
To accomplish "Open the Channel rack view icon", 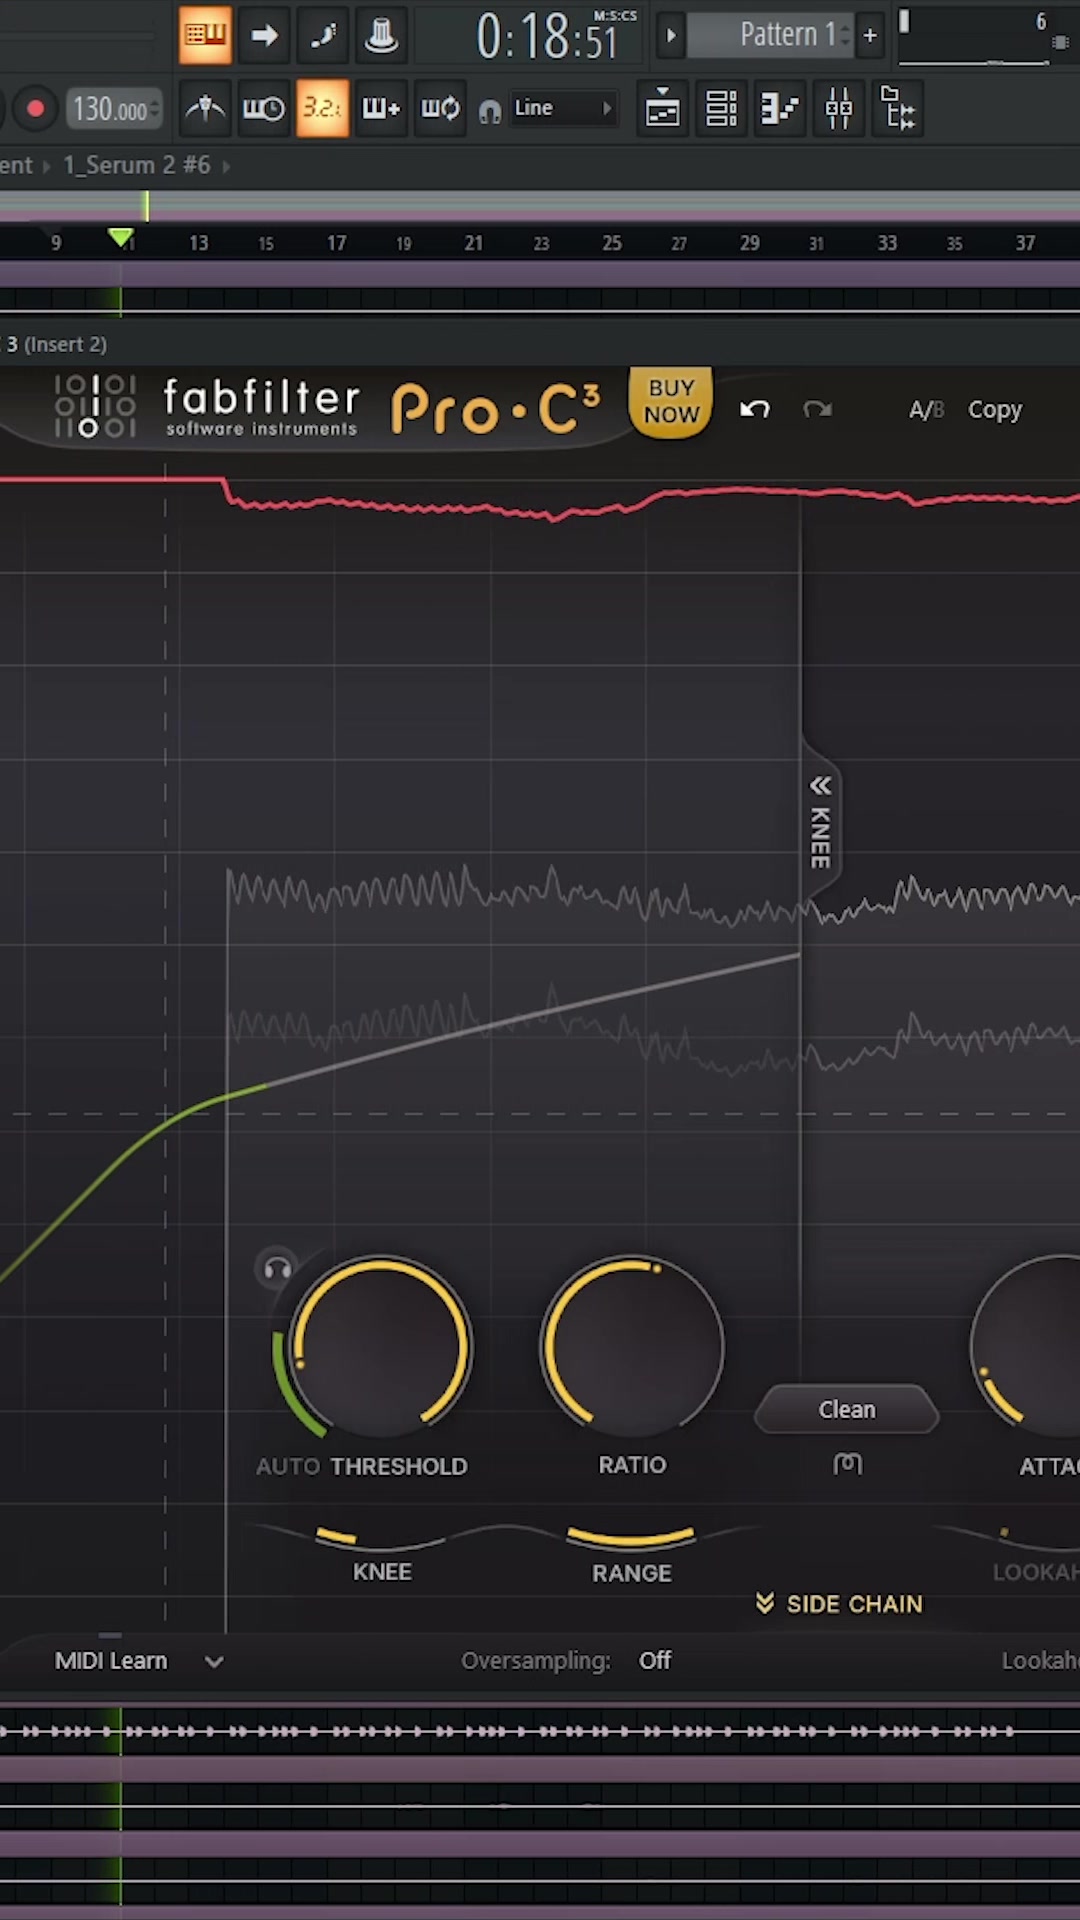I will [721, 108].
